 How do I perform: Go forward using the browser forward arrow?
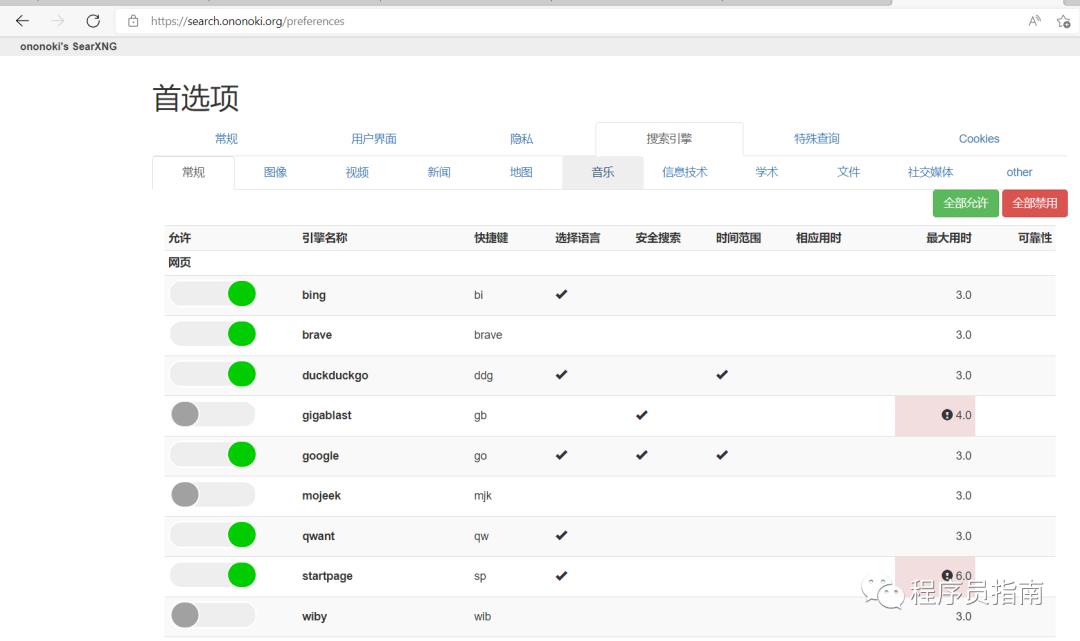pyautogui.click(x=58, y=21)
